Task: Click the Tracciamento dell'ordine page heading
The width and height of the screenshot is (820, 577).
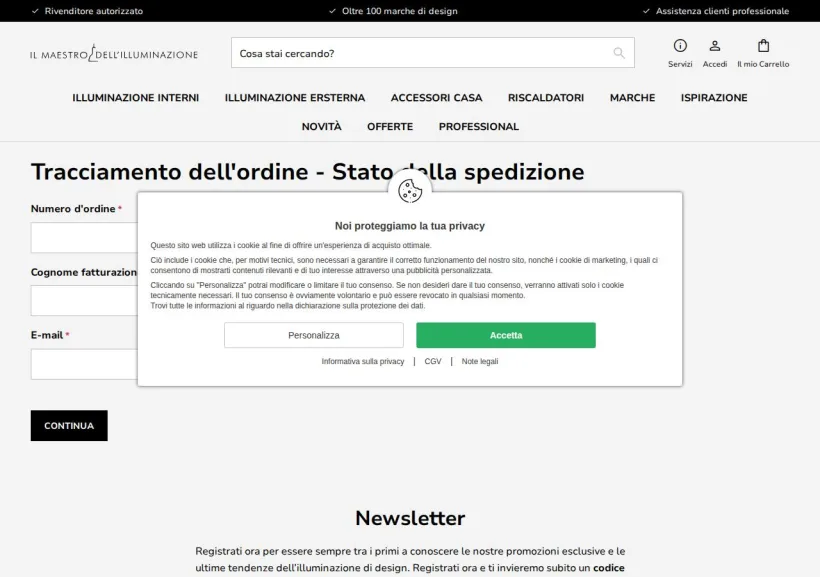Action: pos(308,172)
